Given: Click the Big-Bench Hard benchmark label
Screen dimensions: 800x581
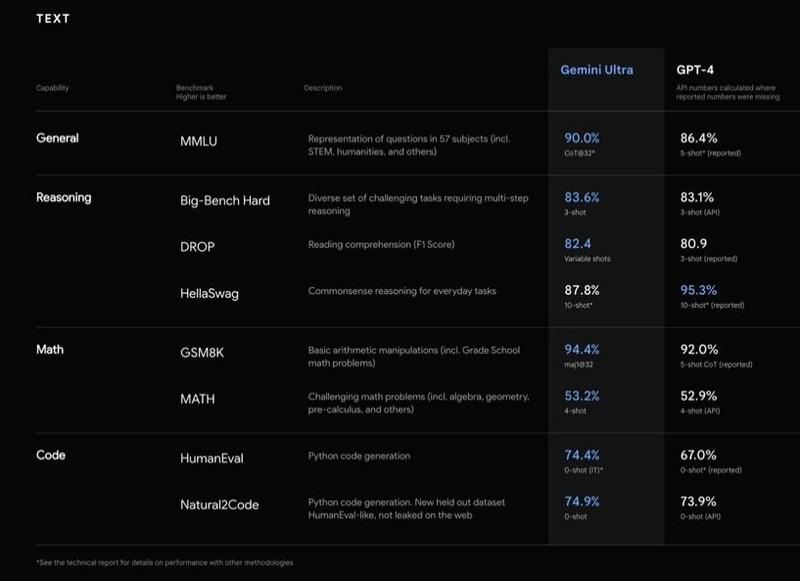Looking at the screenshot, I should (x=224, y=199).
